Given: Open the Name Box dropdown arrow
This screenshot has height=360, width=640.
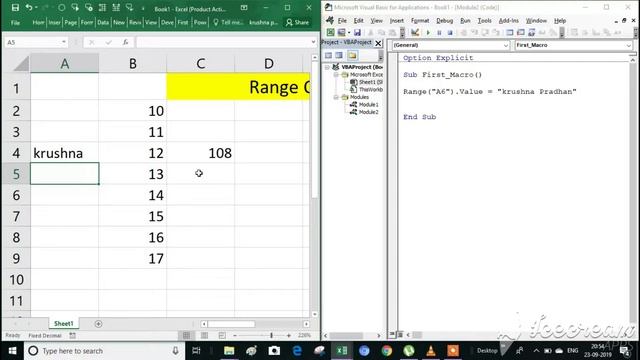Looking at the screenshot, I should [x=64, y=42].
